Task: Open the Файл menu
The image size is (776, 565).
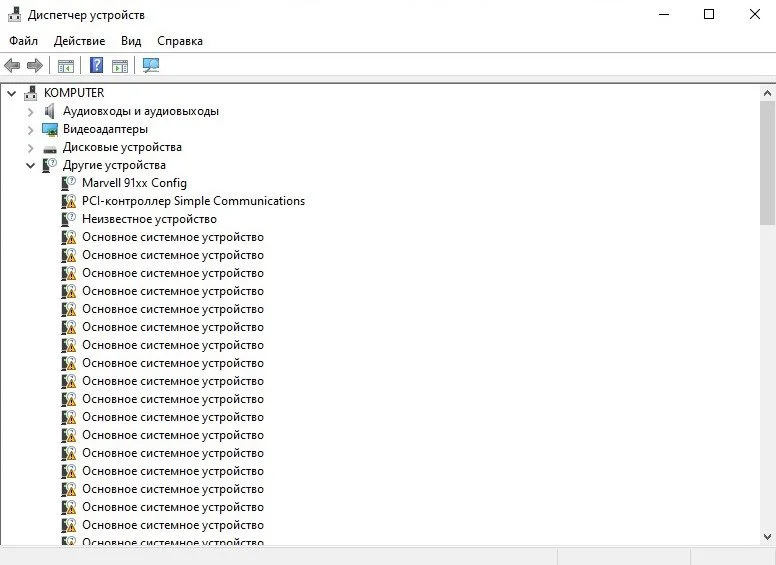Action: pos(23,41)
